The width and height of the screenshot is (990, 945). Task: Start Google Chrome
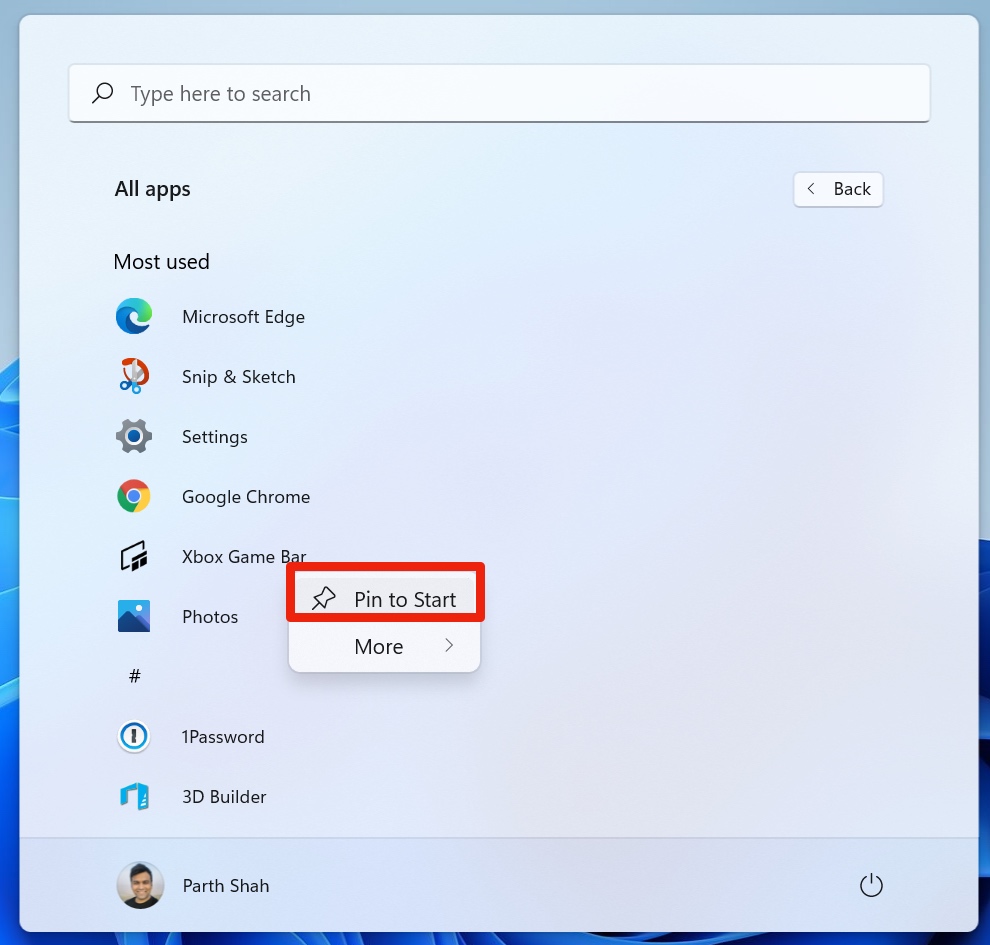click(x=245, y=496)
